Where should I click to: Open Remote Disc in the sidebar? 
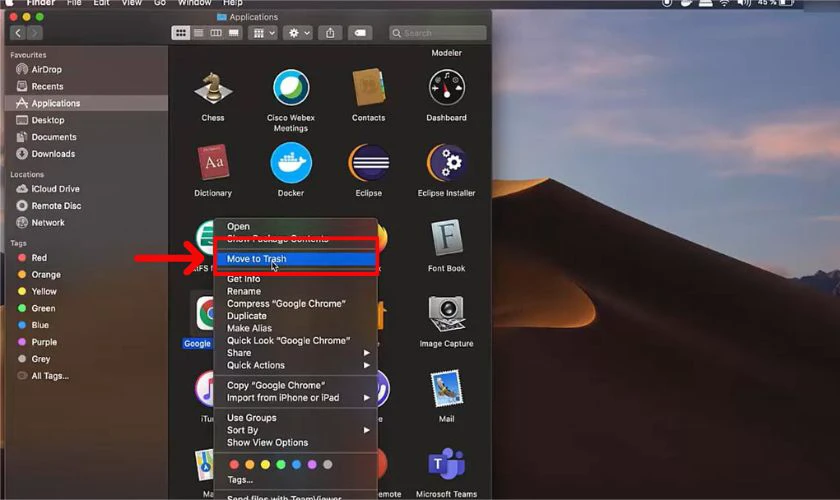[86, 206]
